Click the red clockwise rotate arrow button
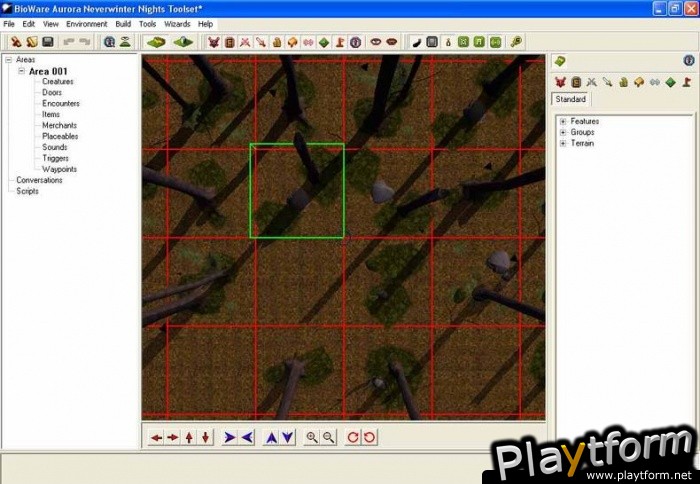 pyautogui.click(x=353, y=438)
